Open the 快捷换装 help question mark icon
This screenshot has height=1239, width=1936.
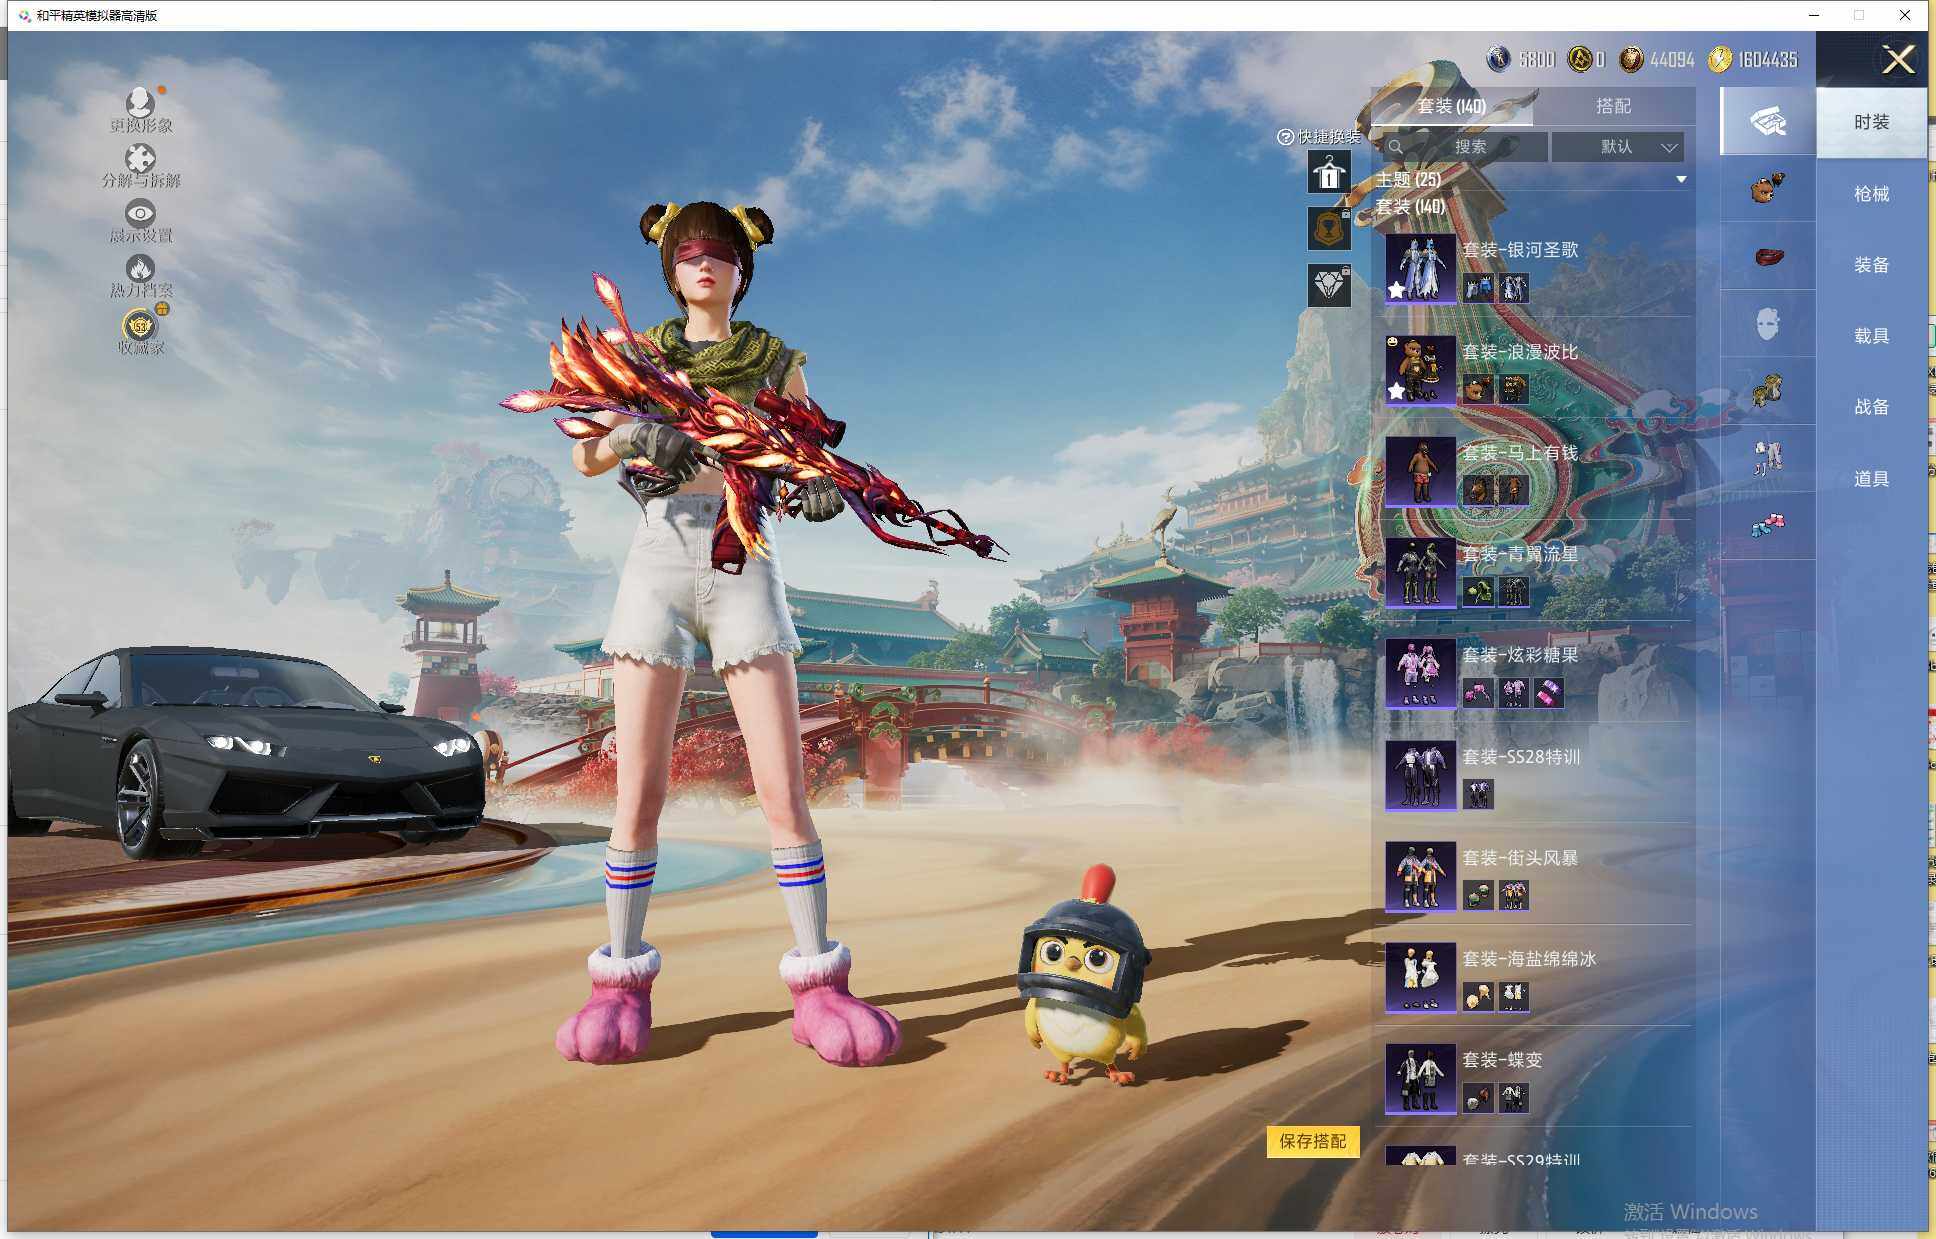tap(1285, 135)
